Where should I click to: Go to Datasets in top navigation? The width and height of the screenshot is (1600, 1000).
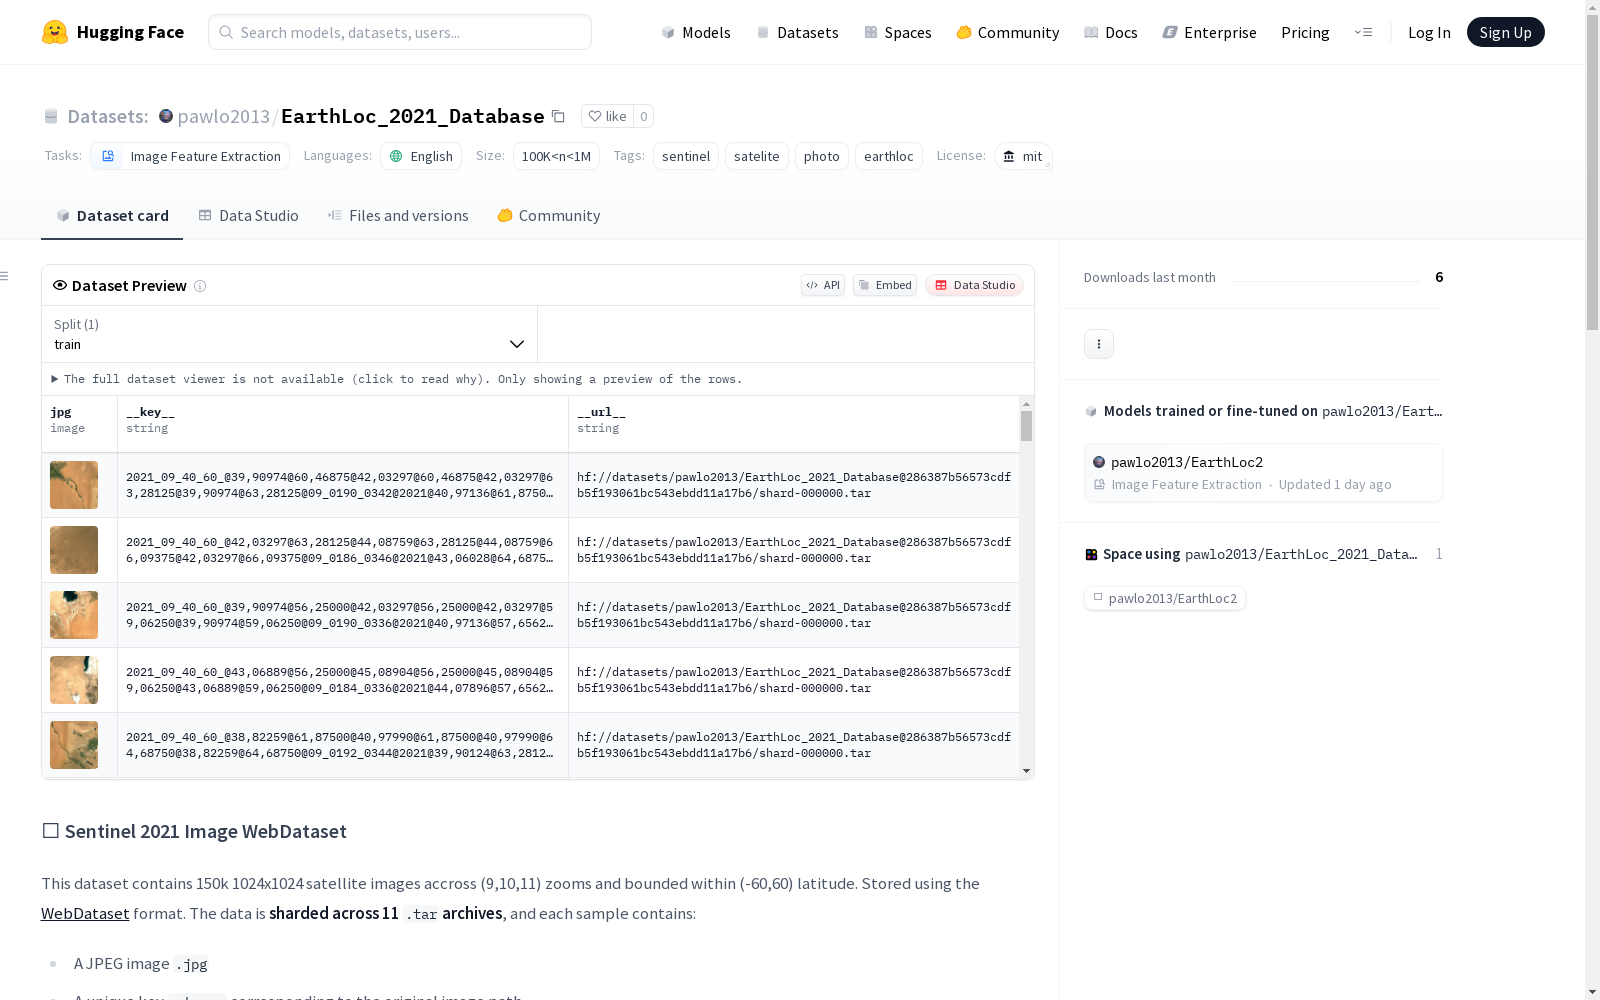(x=797, y=32)
